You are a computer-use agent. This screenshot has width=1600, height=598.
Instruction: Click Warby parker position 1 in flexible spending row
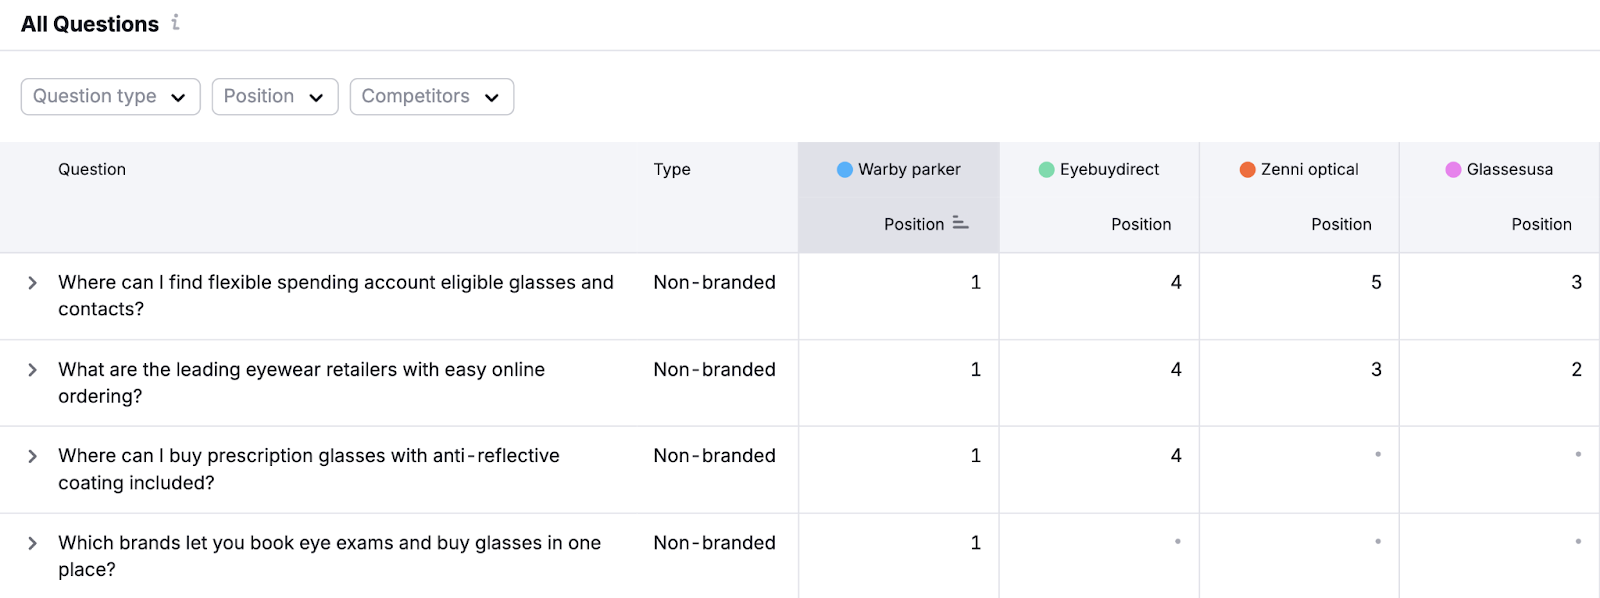(976, 283)
